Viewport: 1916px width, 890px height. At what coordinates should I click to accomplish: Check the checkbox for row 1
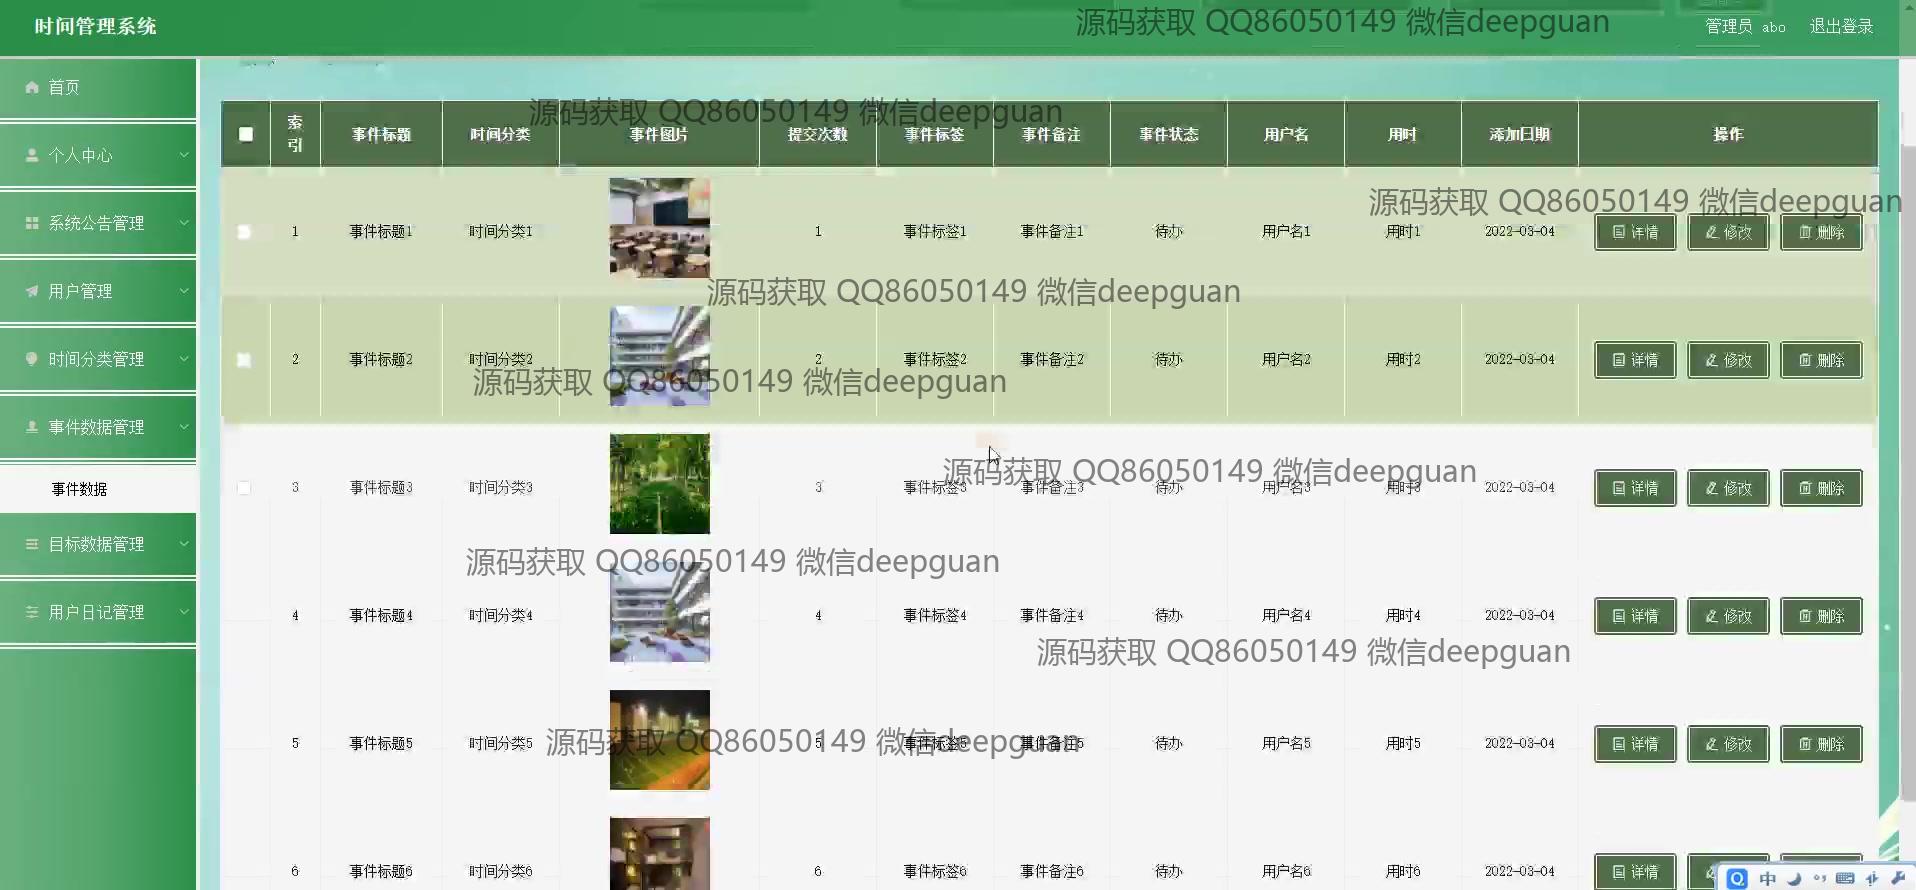(x=244, y=232)
